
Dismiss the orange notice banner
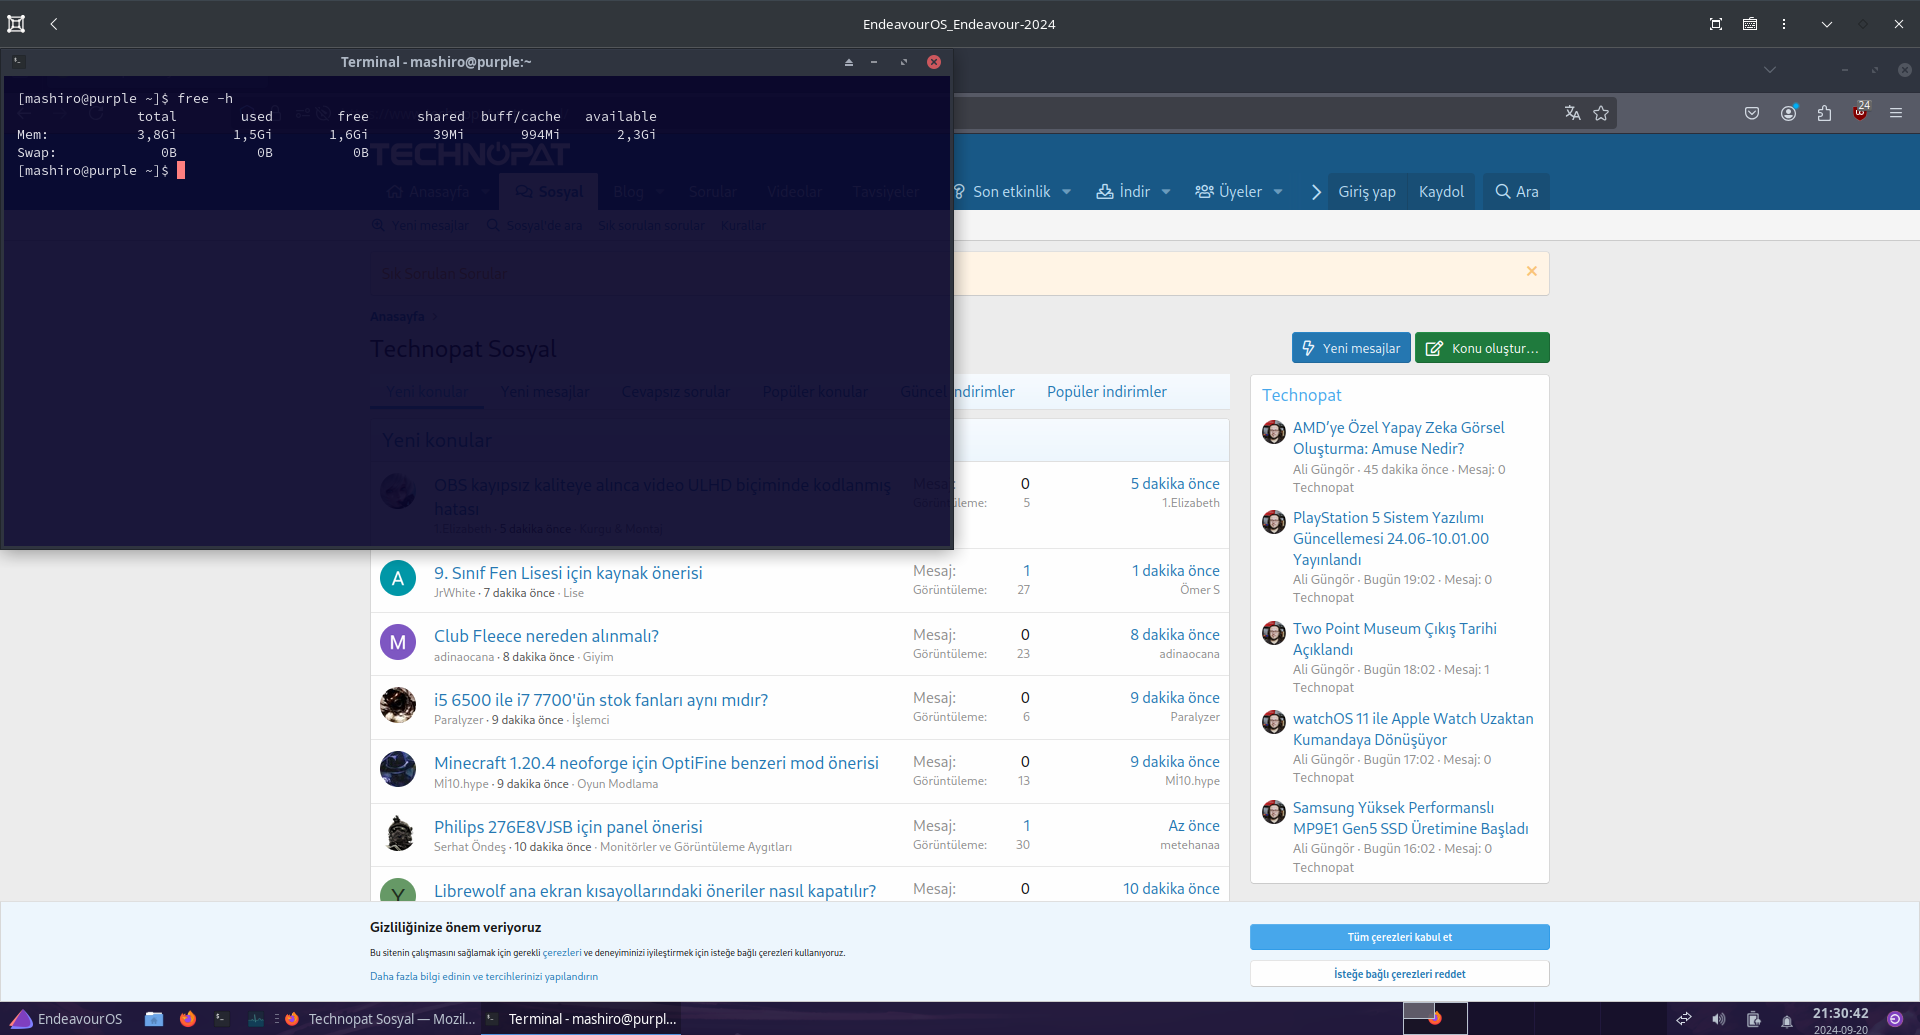tap(1531, 271)
